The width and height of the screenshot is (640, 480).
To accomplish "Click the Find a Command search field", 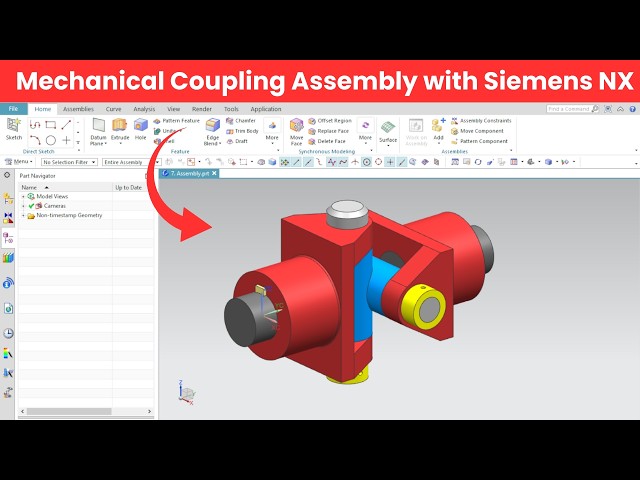I will click(x=570, y=109).
